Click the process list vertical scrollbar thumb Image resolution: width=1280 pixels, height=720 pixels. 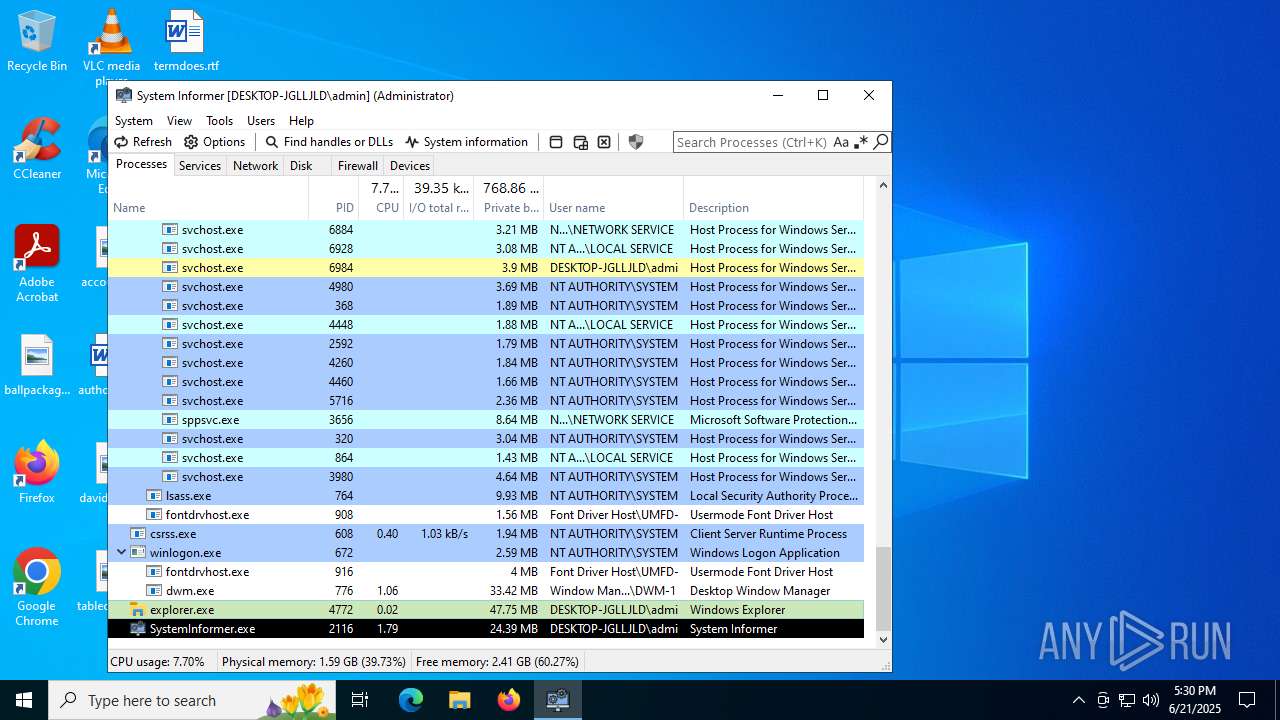(x=882, y=589)
